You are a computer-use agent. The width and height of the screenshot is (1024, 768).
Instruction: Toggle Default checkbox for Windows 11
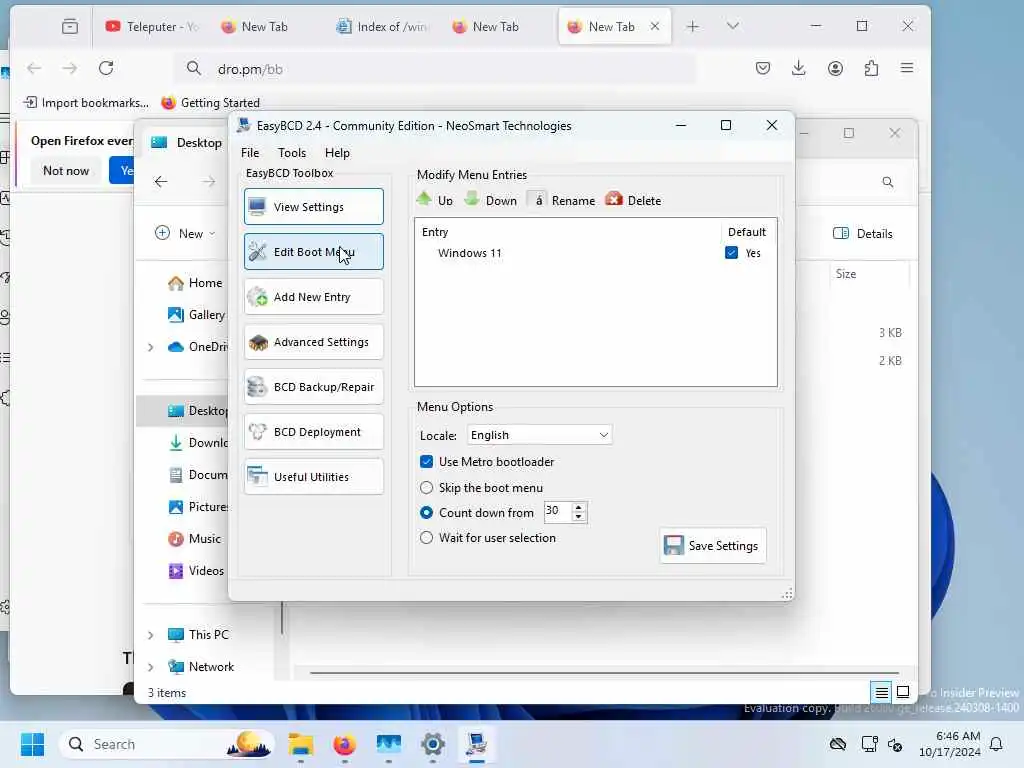coord(731,253)
